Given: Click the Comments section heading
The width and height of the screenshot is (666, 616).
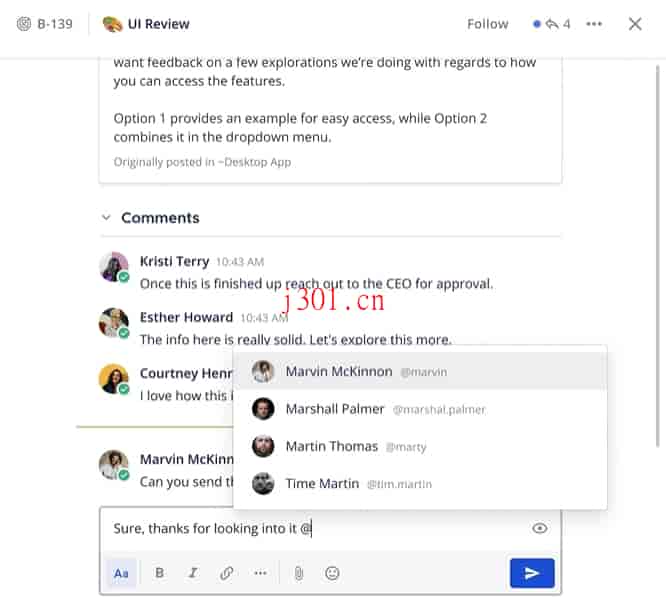Looking at the screenshot, I should click(160, 218).
